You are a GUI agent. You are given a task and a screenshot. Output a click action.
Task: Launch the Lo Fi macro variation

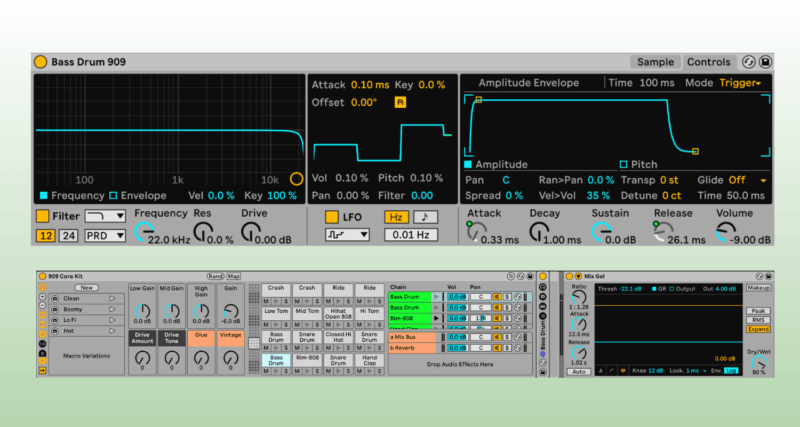pos(112,320)
